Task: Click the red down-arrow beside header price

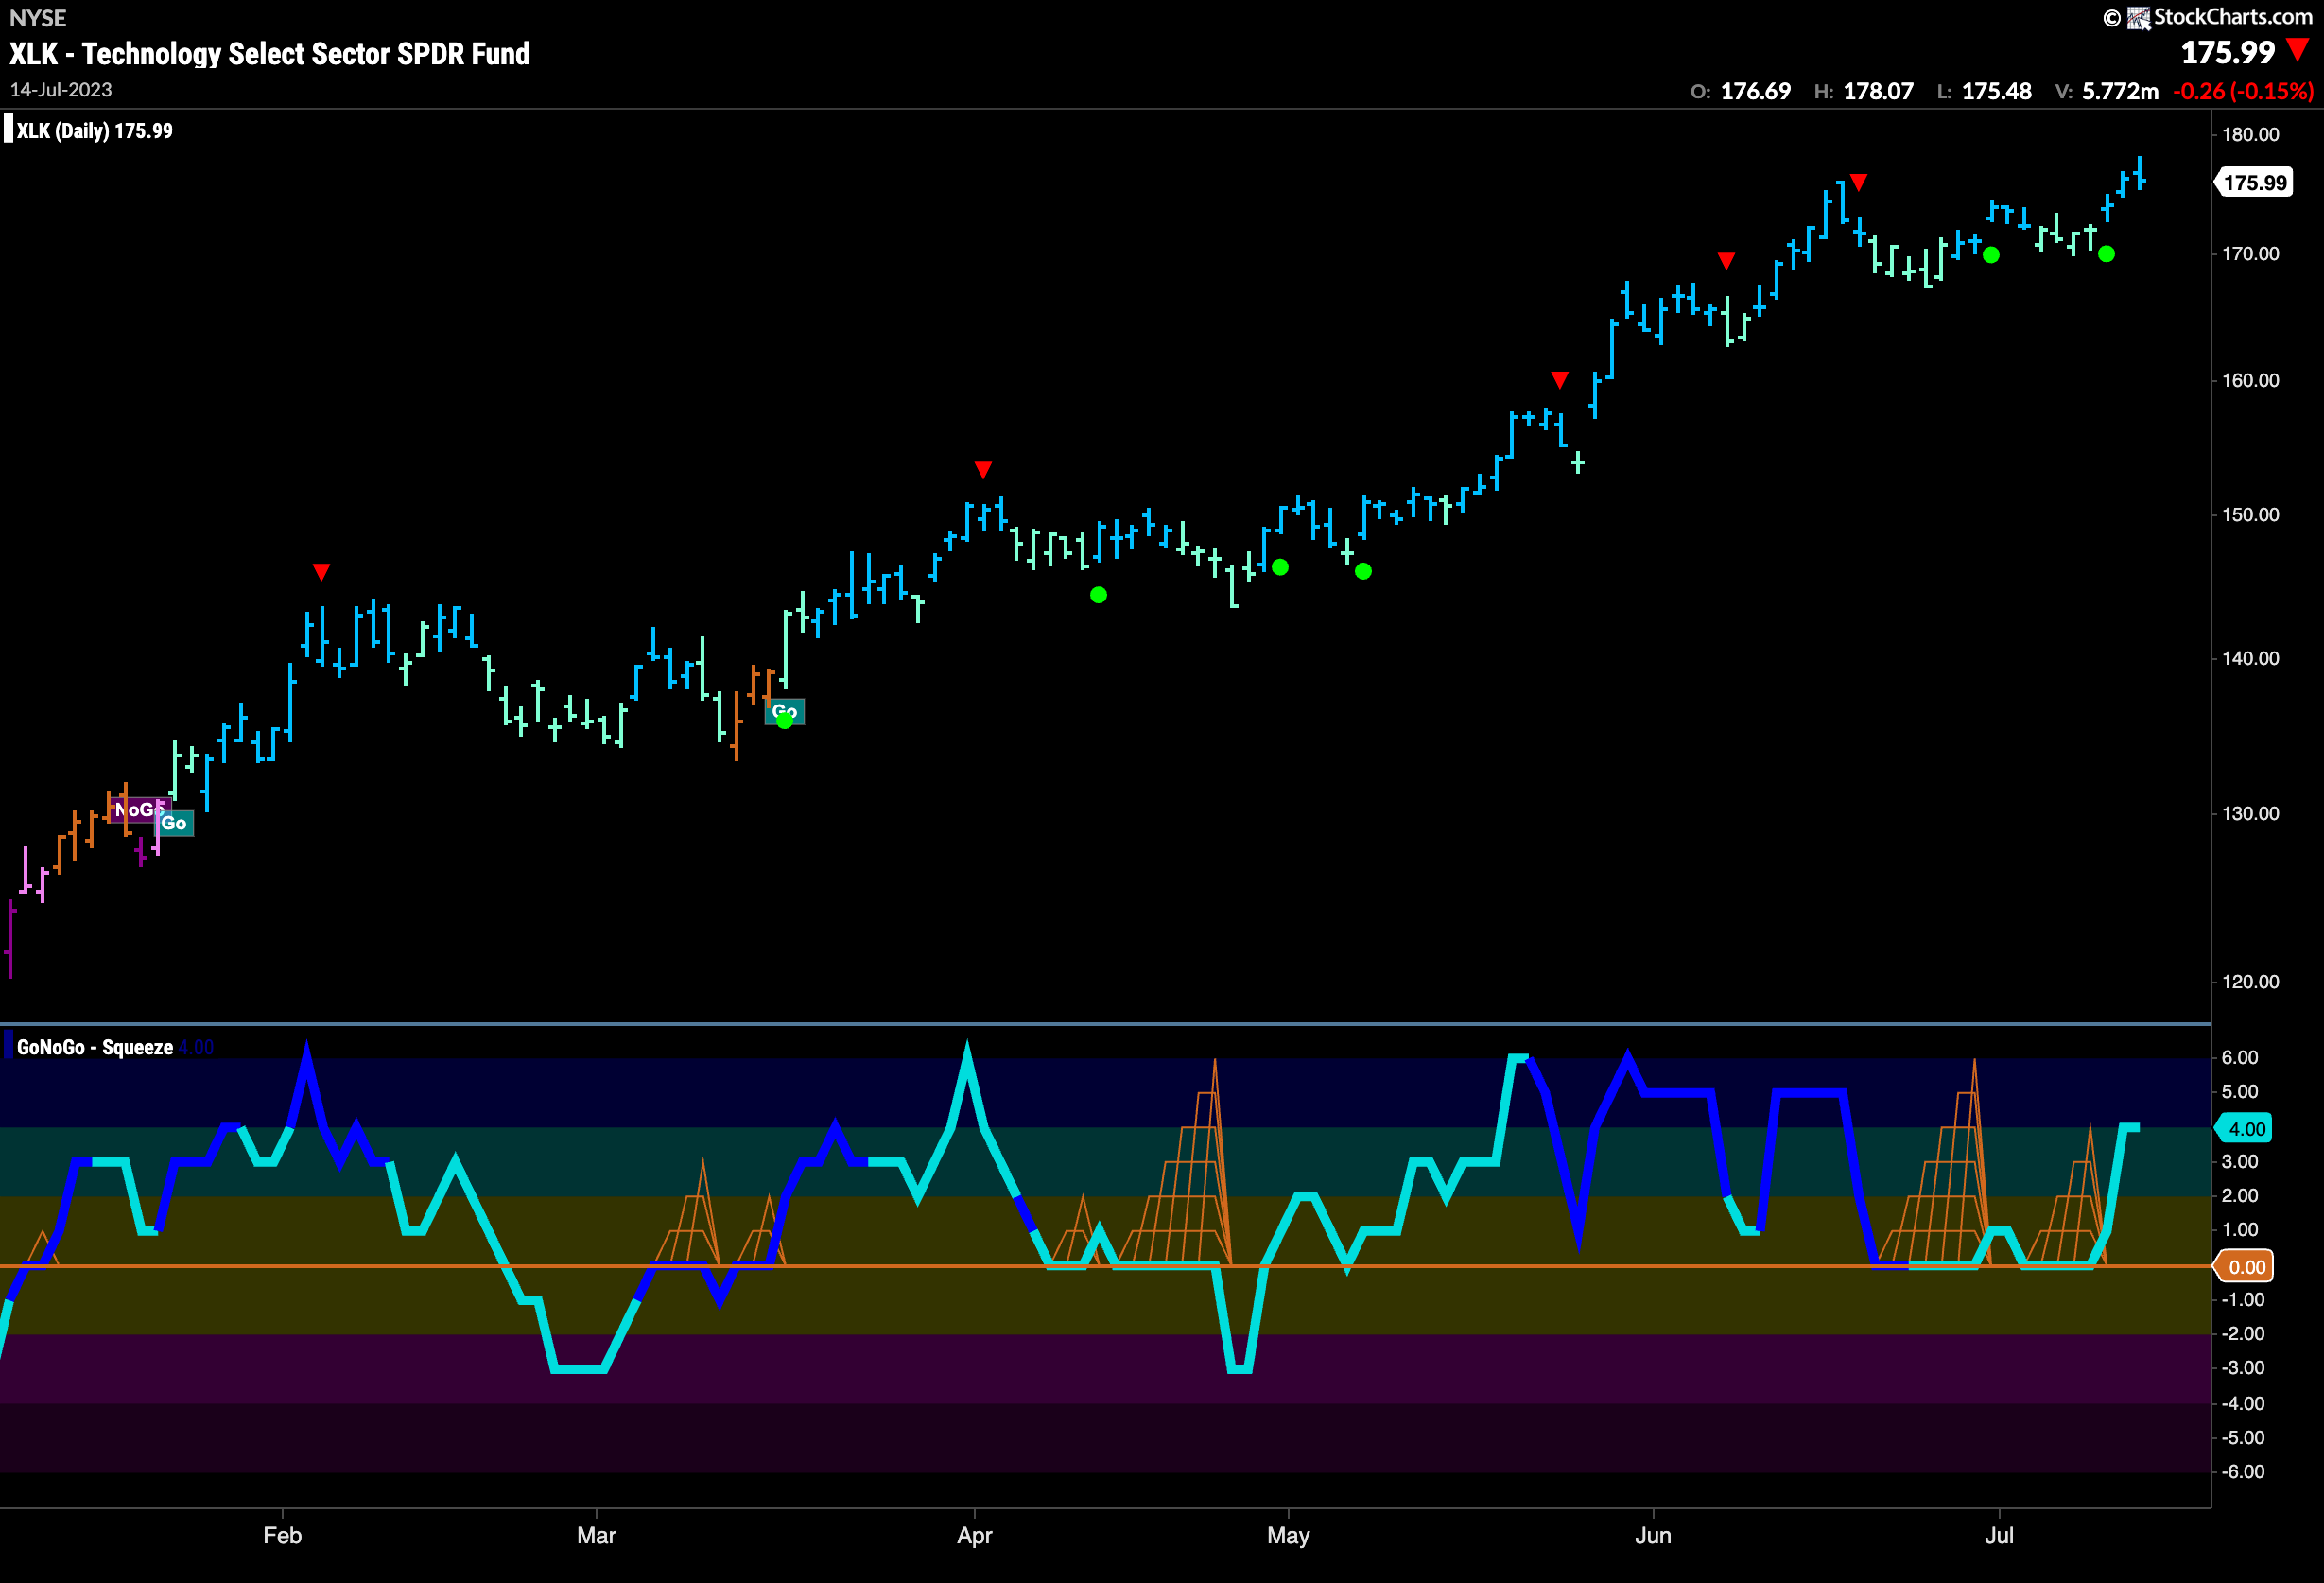Action: click(2298, 50)
